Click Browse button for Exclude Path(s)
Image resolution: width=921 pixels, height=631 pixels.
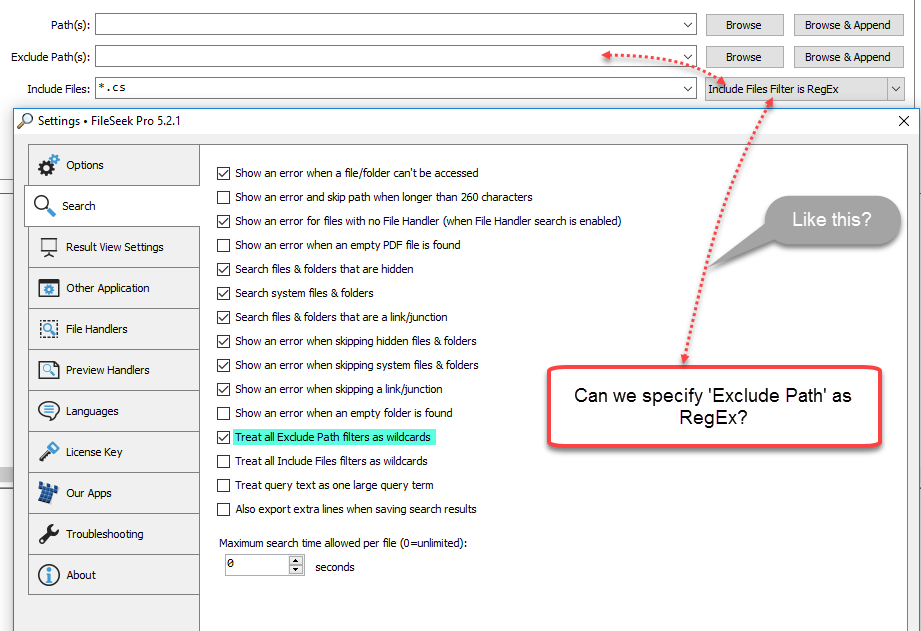(x=743, y=57)
